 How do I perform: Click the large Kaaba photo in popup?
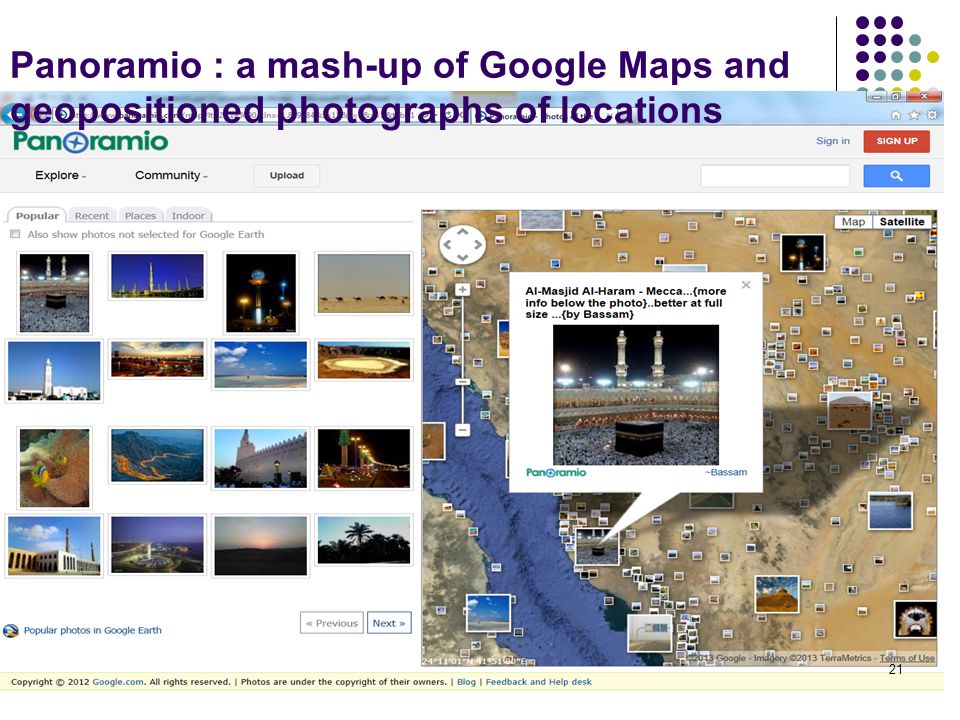pyautogui.click(x=636, y=395)
